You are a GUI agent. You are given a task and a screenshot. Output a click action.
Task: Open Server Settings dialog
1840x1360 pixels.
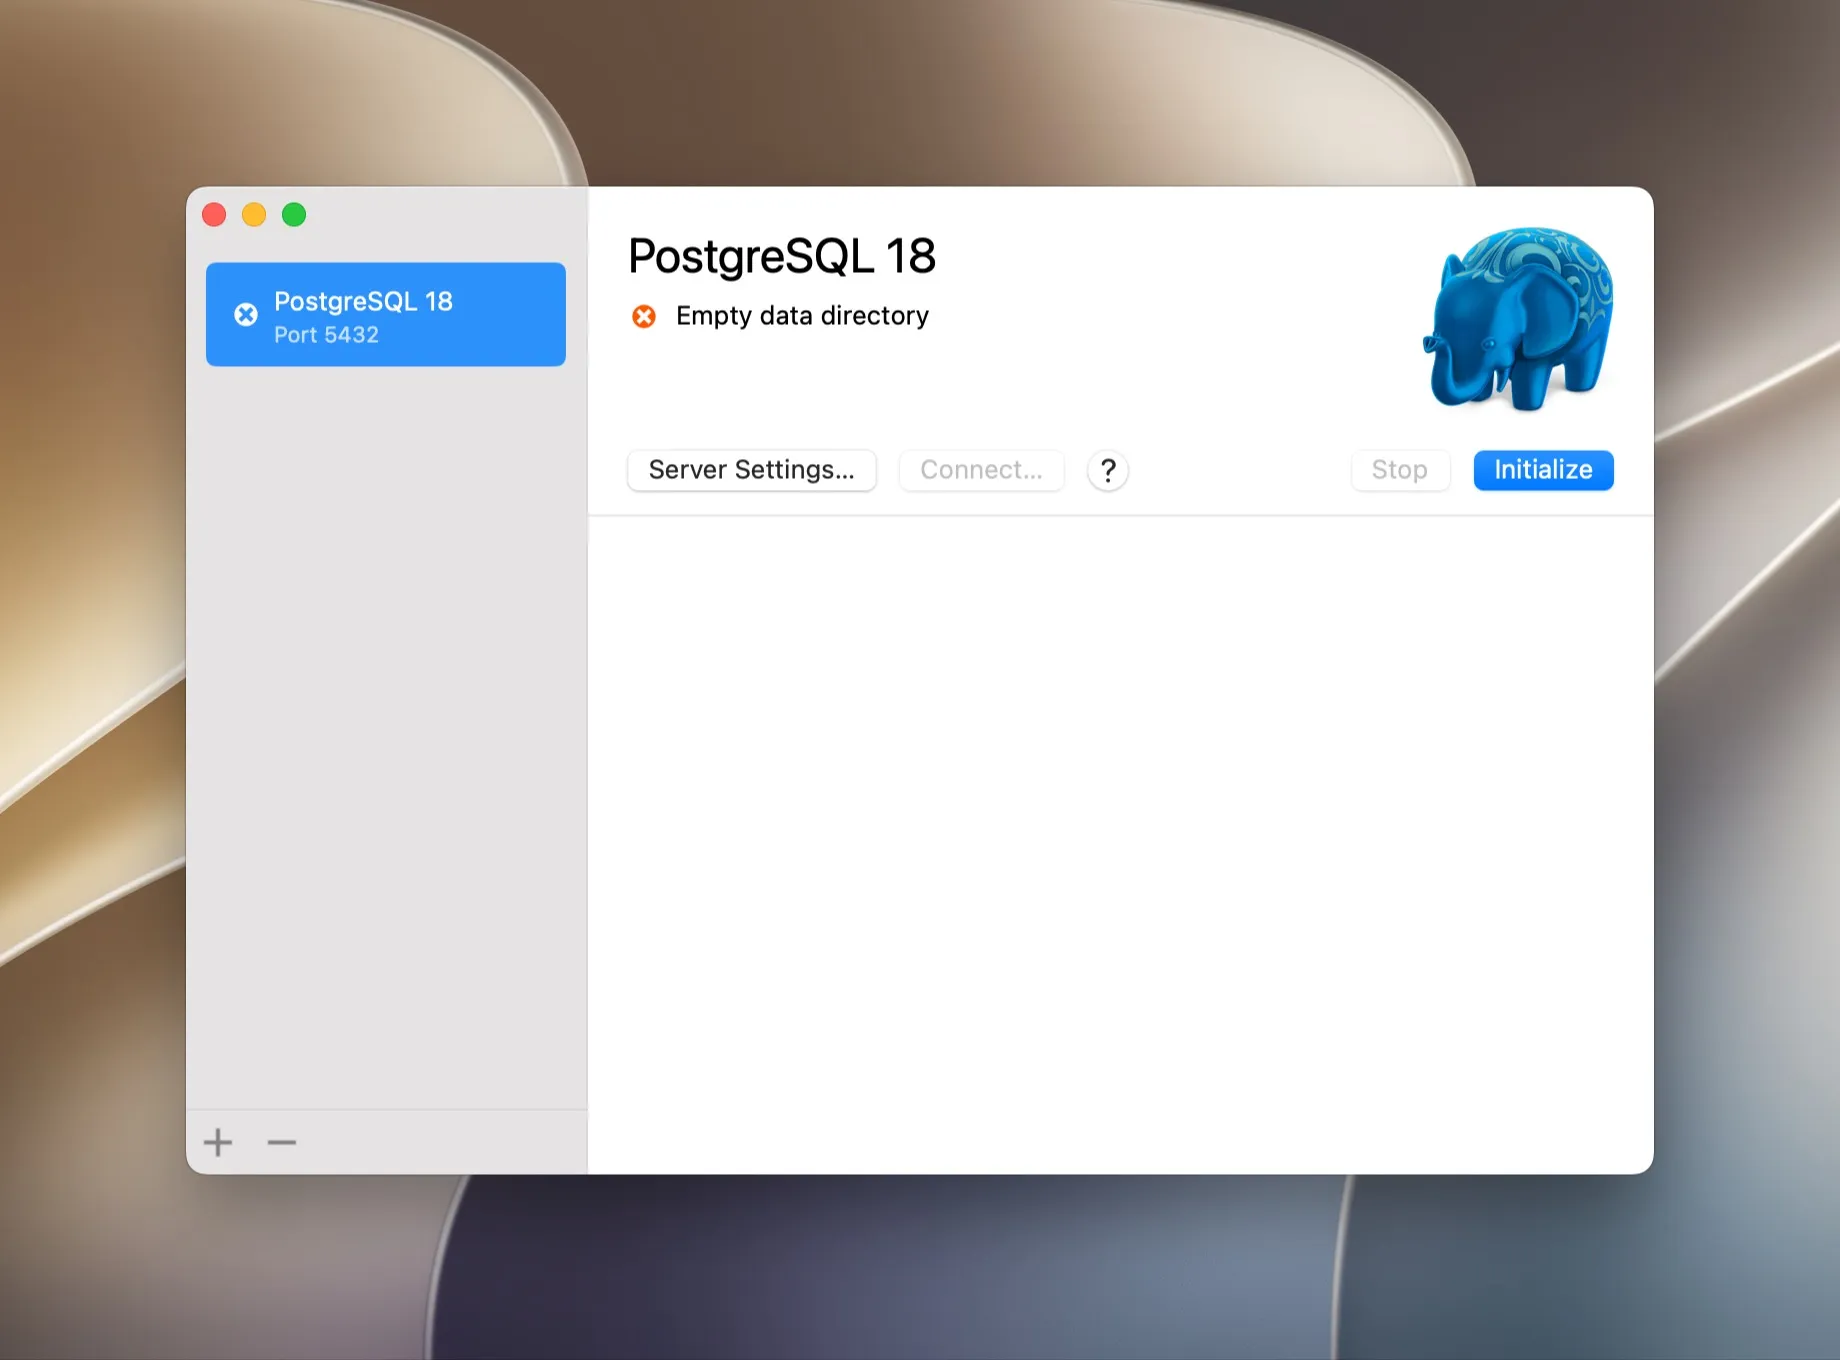pyautogui.click(x=751, y=470)
